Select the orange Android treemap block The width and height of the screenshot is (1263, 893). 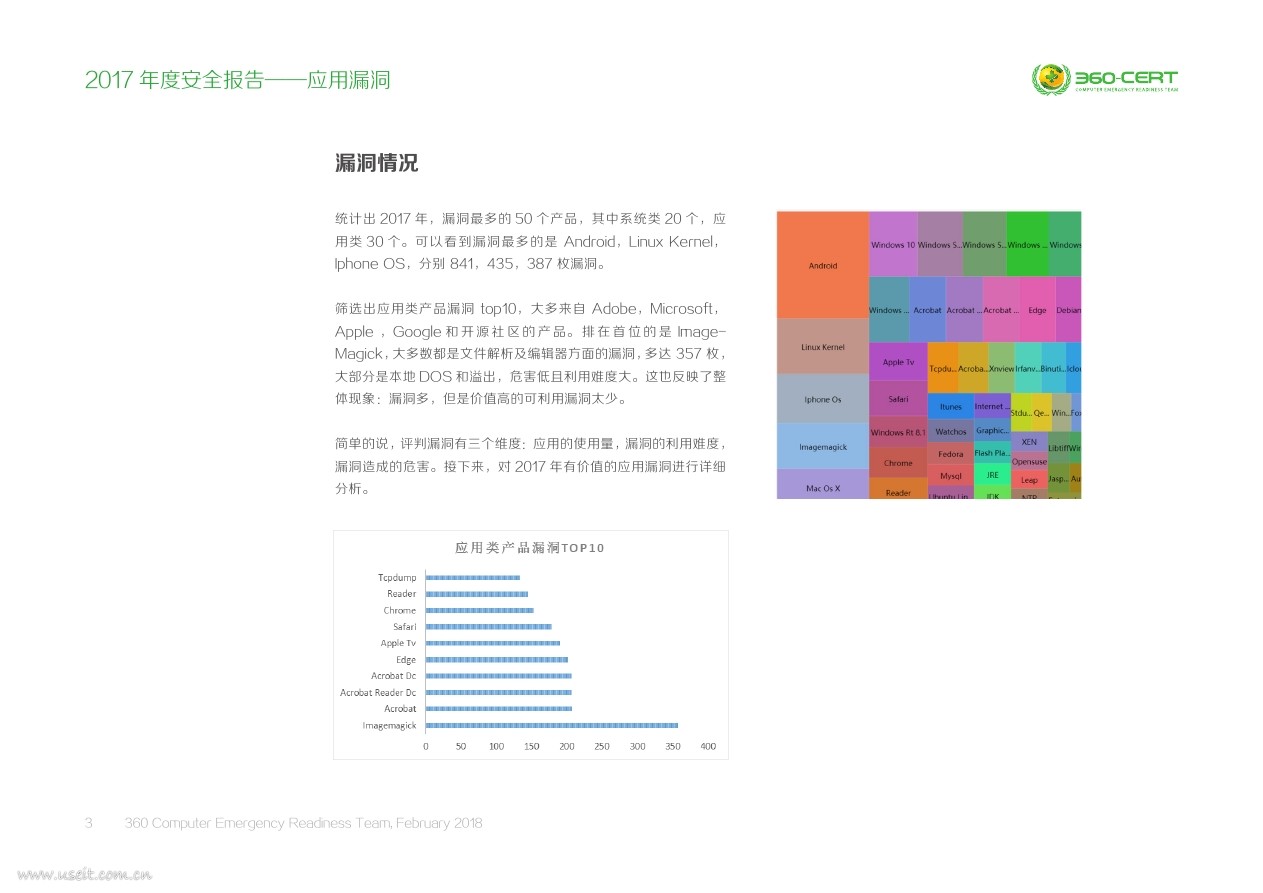point(823,265)
